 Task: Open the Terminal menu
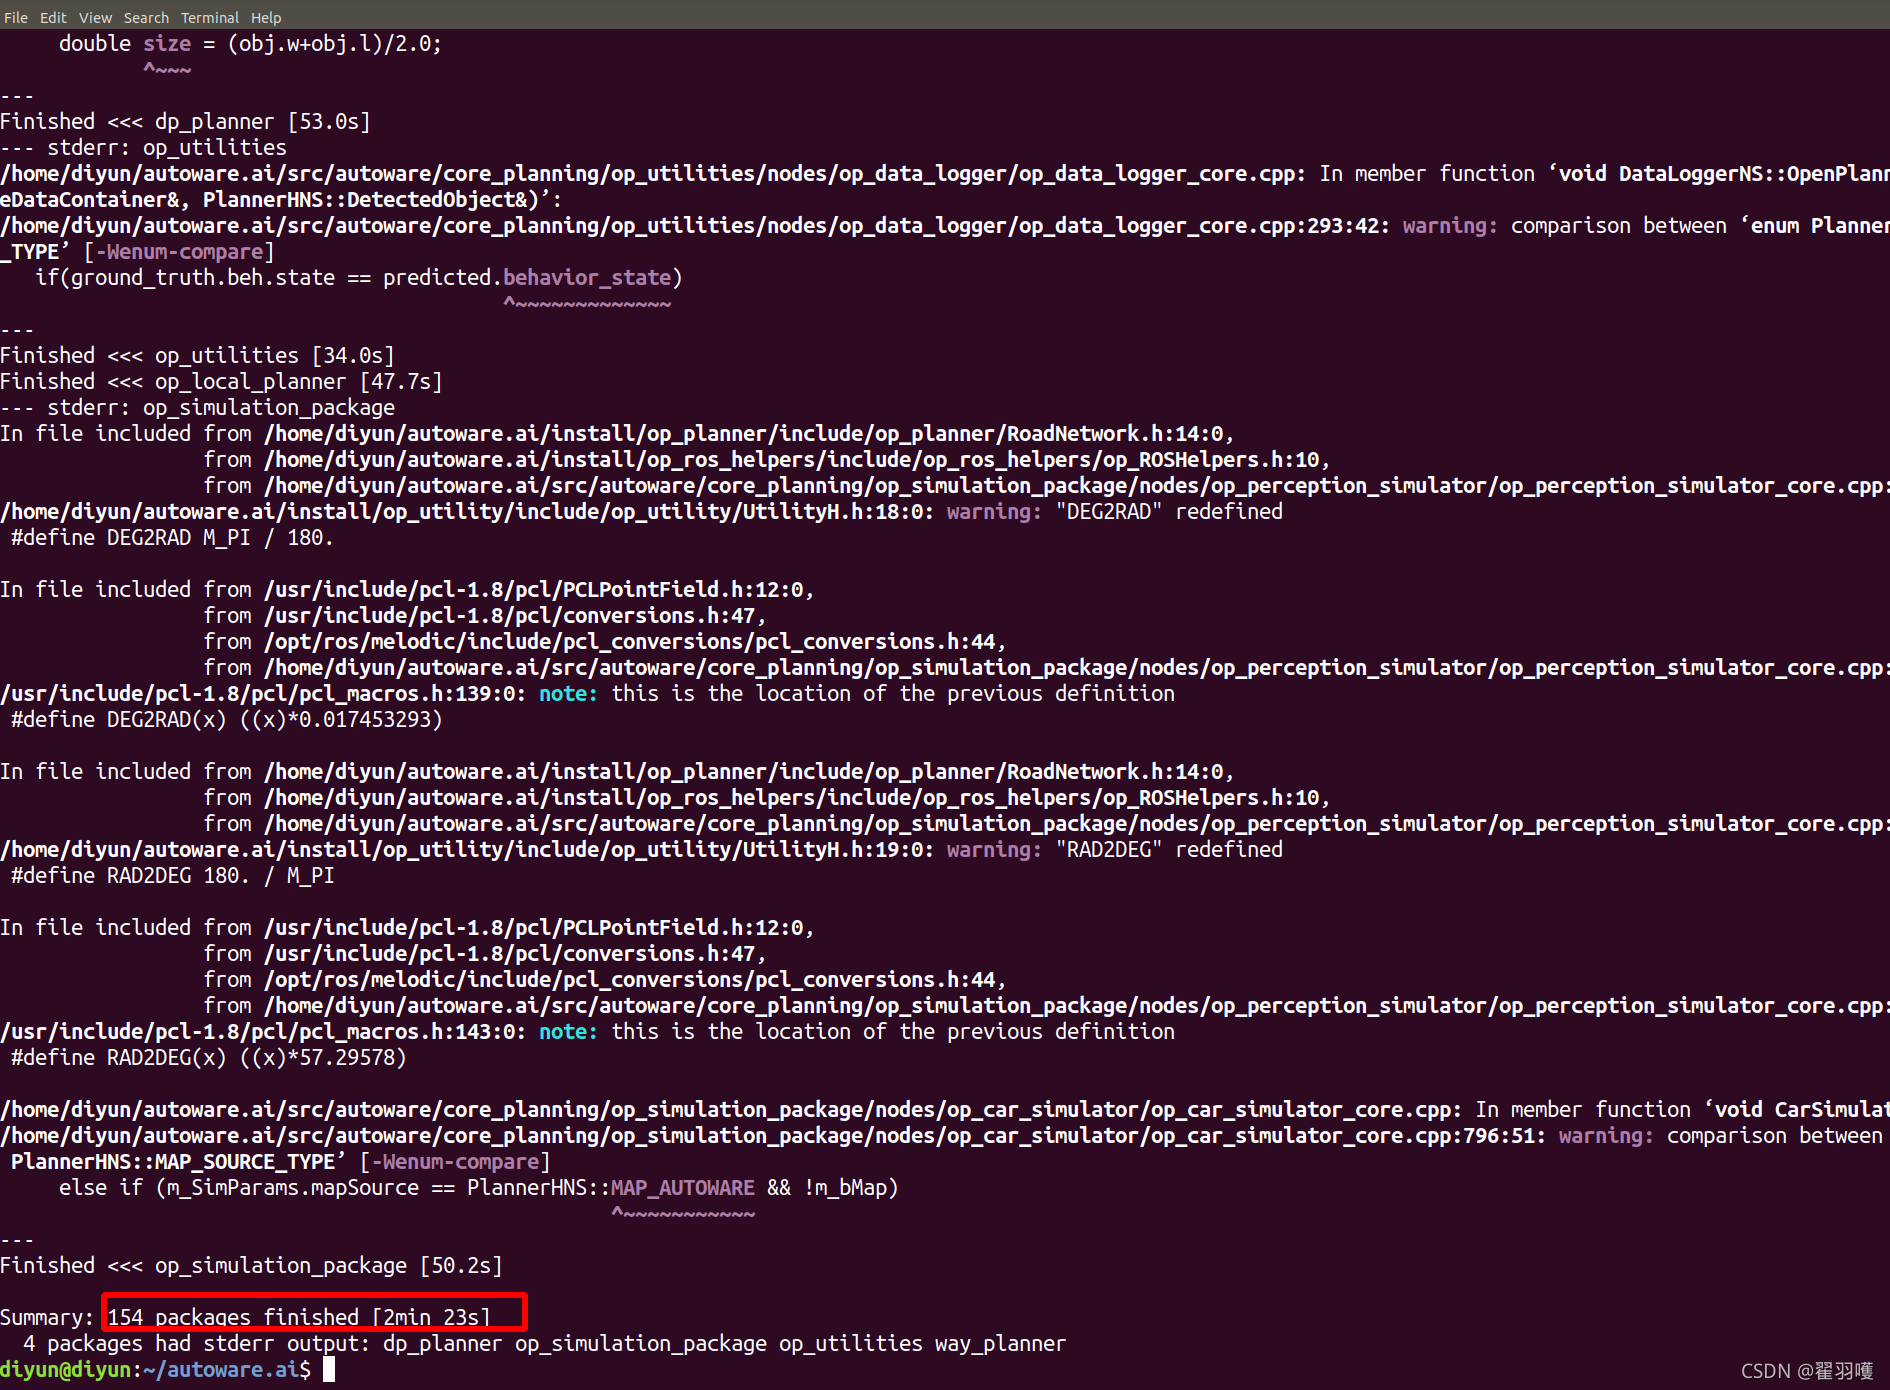(x=210, y=17)
